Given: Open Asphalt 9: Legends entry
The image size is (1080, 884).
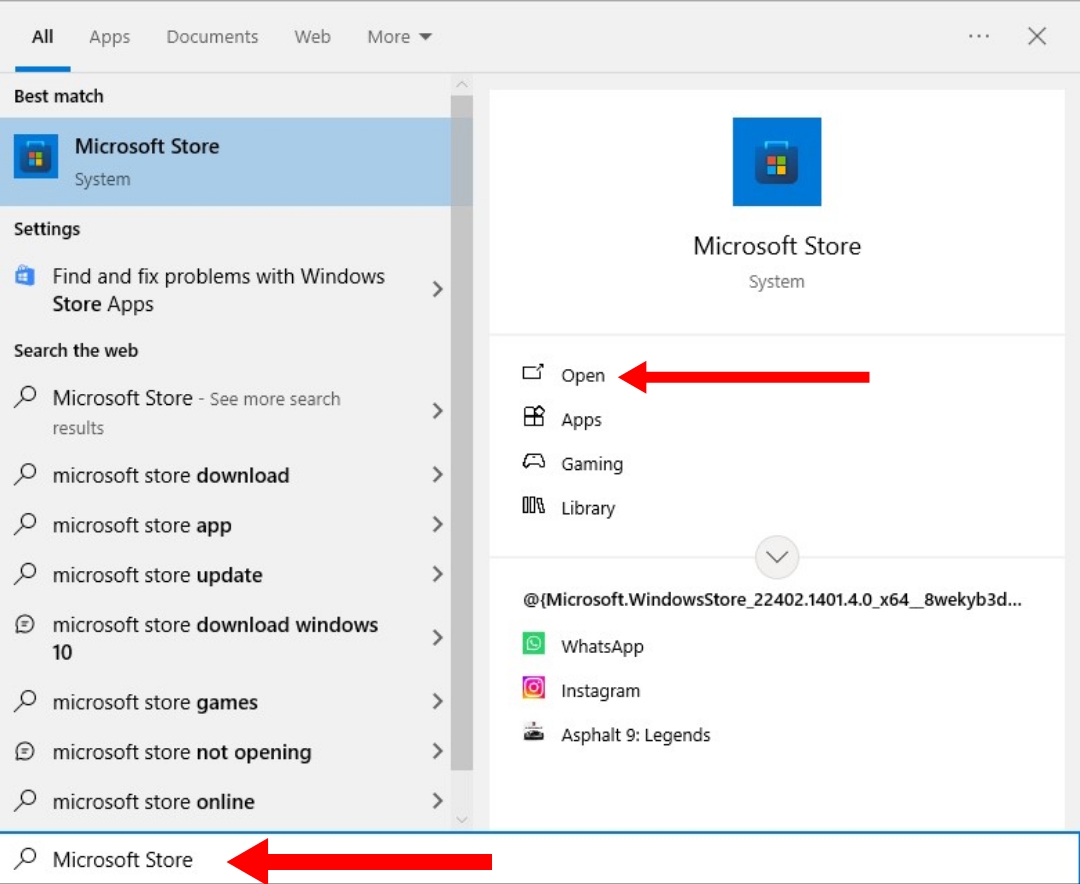Looking at the screenshot, I should click(x=635, y=735).
